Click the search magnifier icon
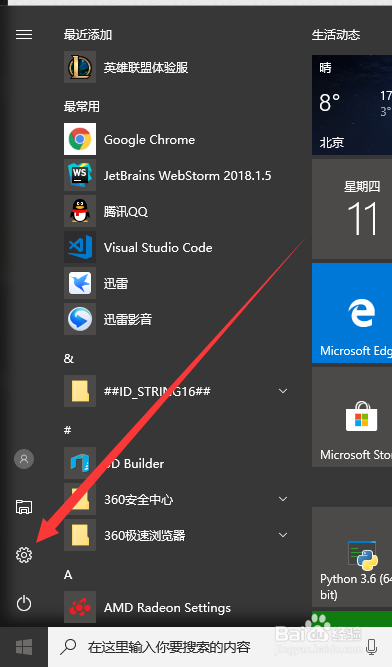The image size is (392, 667). coord(68,647)
